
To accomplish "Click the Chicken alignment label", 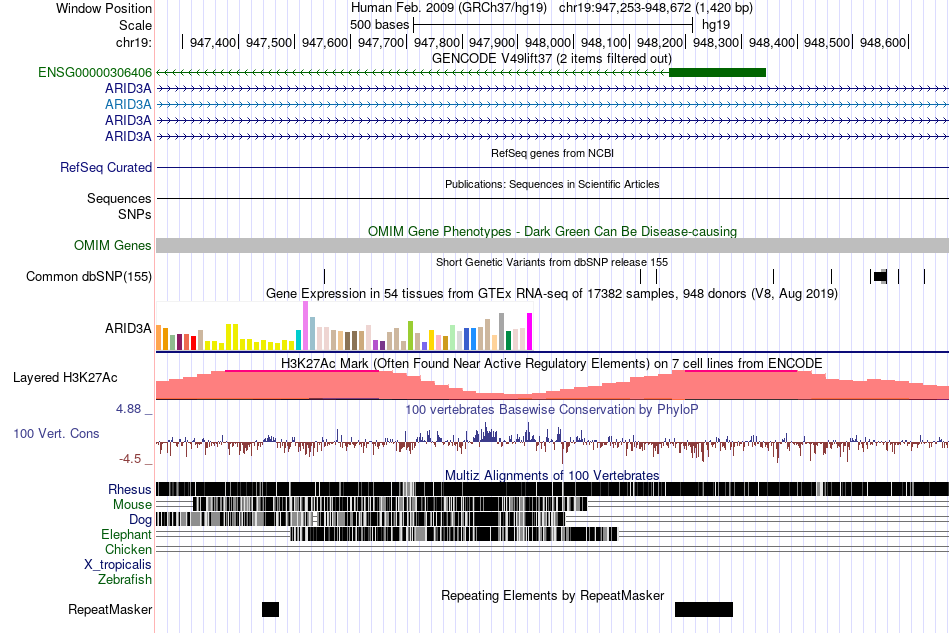I will [x=128, y=549].
